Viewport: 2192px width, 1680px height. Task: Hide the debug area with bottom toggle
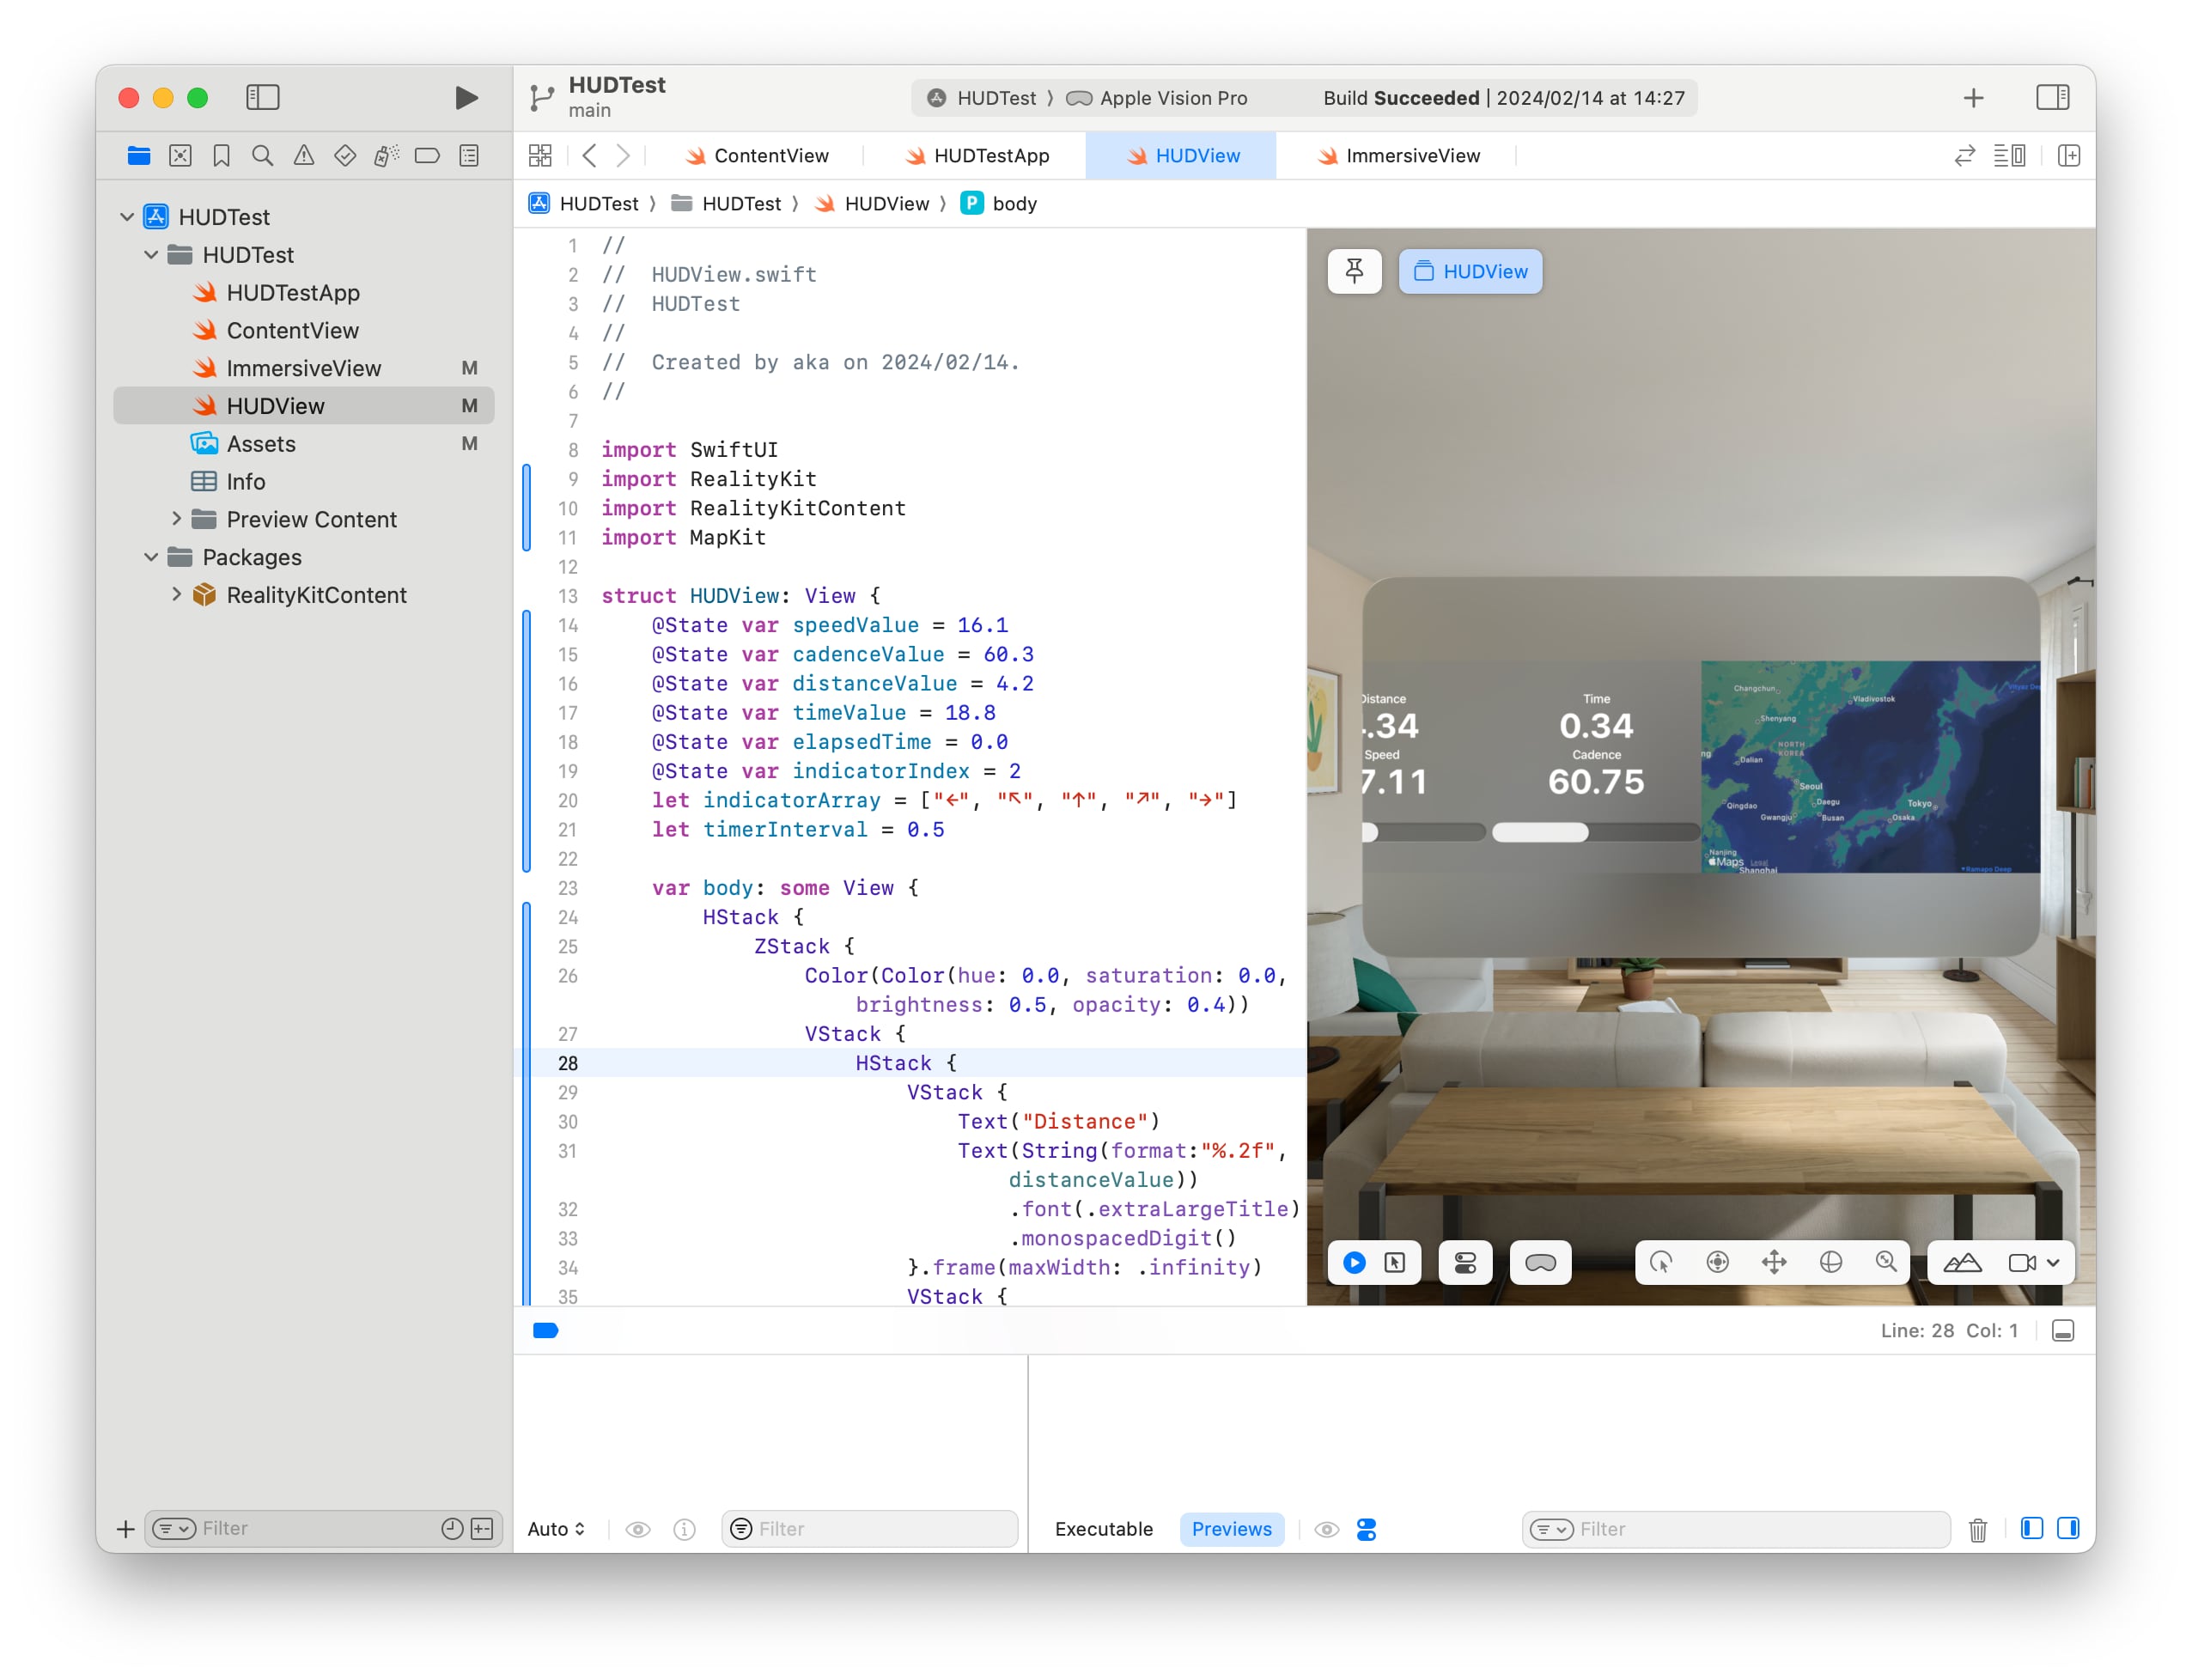pyautogui.click(x=2062, y=1331)
